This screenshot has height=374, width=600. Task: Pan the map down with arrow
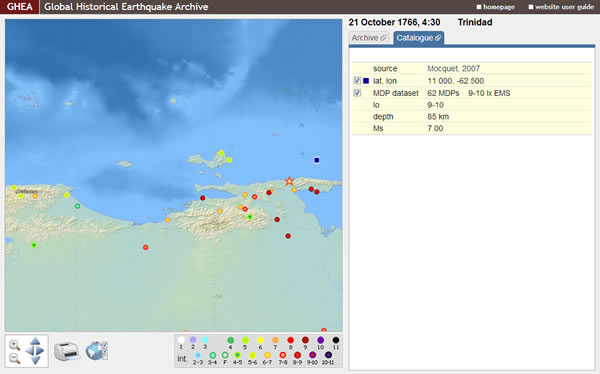(x=35, y=360)
